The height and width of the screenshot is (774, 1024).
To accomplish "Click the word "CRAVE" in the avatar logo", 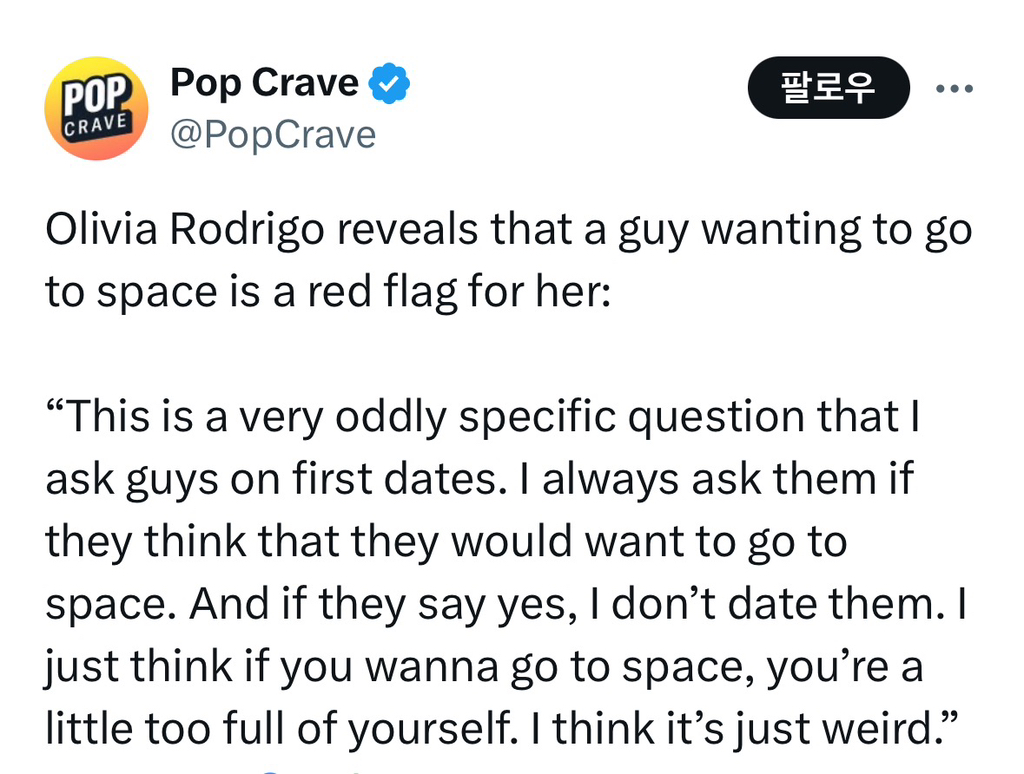I will (96, 126).
